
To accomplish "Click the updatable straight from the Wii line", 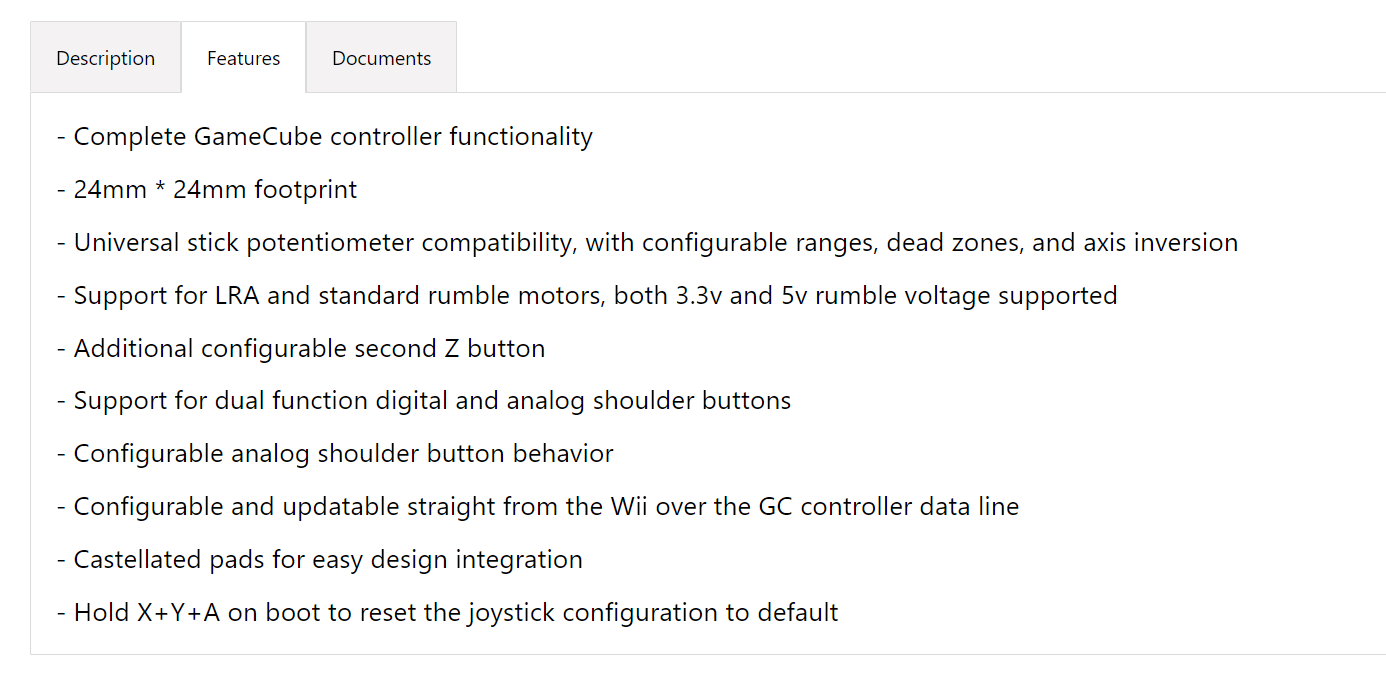I will (538, 507).
